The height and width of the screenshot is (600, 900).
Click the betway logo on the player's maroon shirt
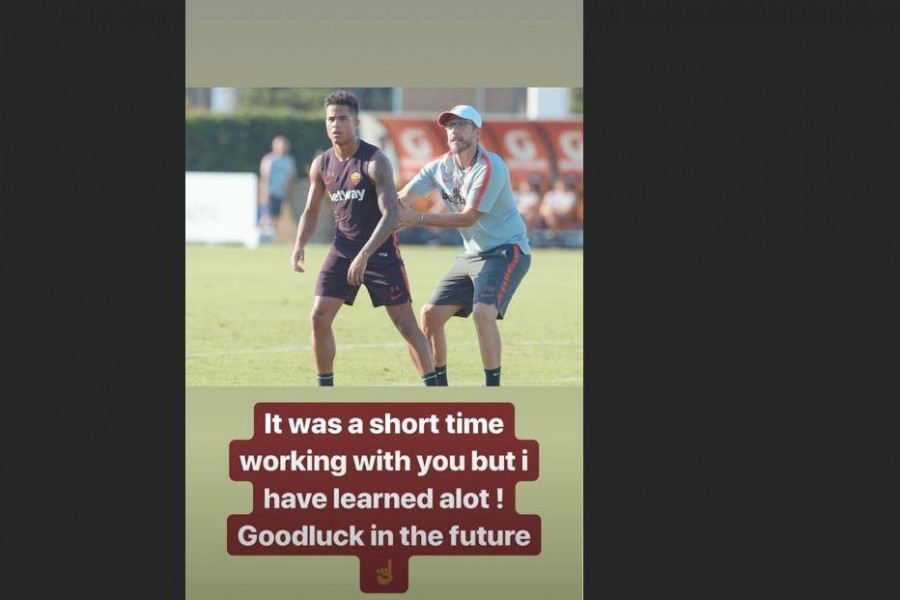[347, 195]
